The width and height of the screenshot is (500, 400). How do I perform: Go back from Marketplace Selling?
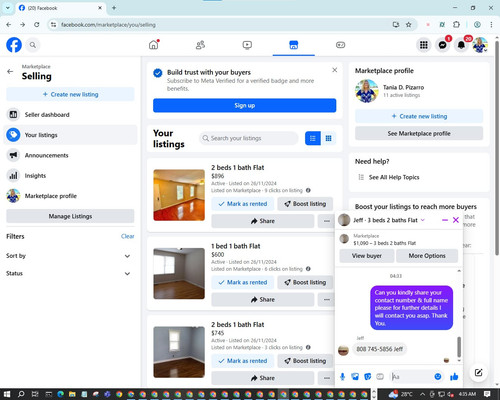click(10, 71)
